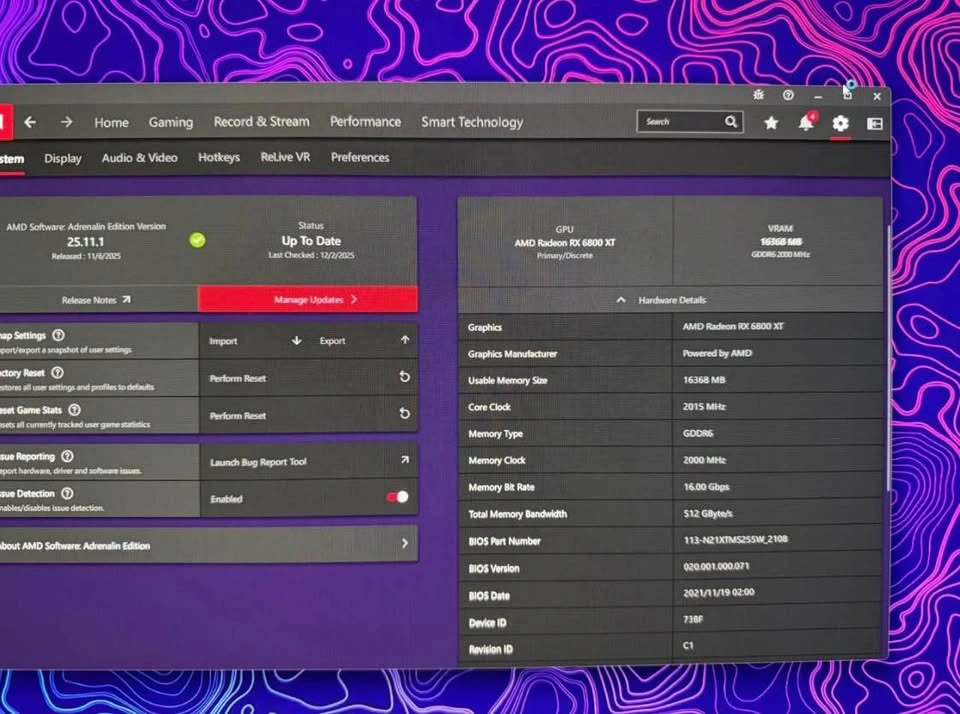The height and width of the screenshot is (714, 960).
Task: Go back with the left arrow
Action: [x=29, y=122]
